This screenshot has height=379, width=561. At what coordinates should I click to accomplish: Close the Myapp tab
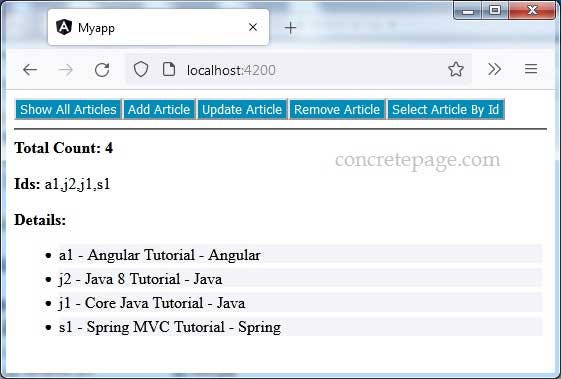click(253, 27)
